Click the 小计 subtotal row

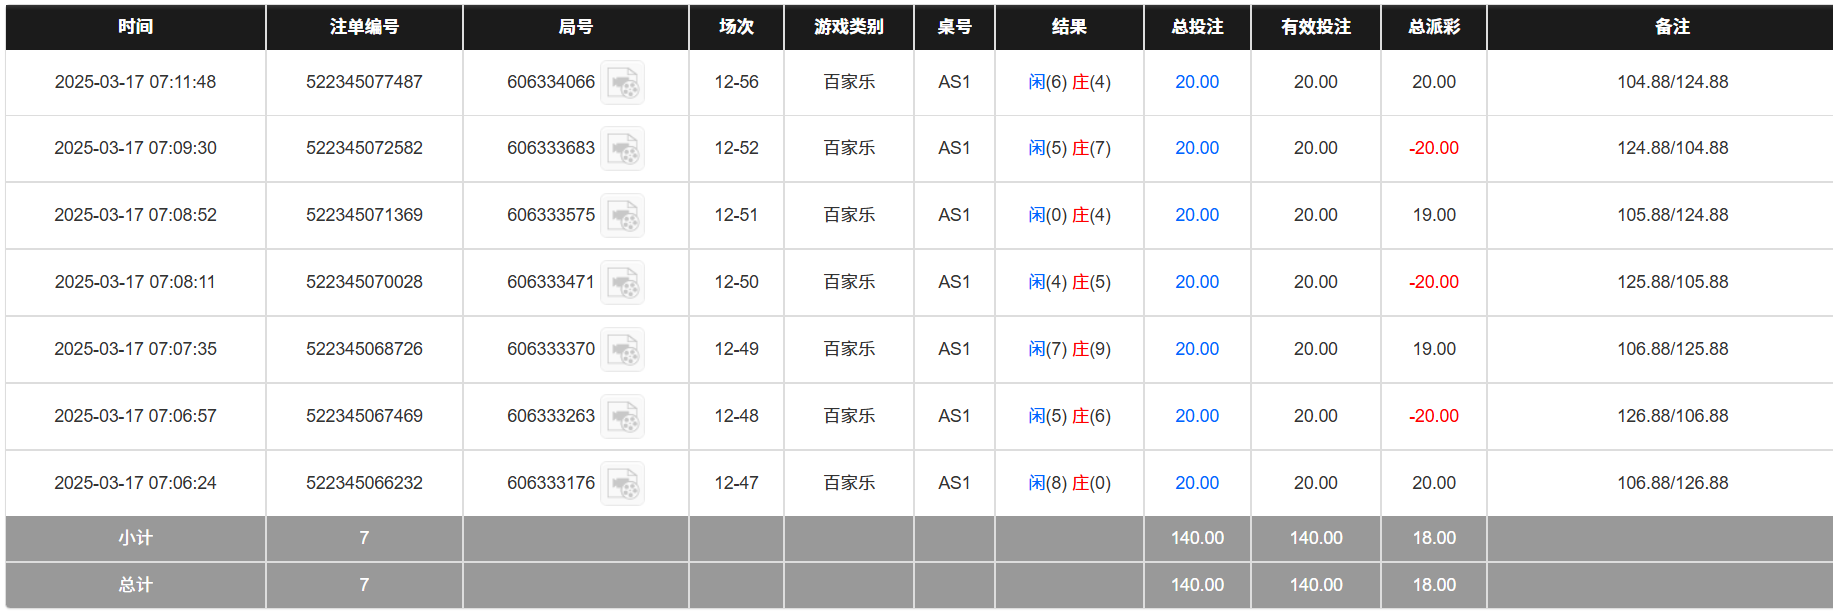[x=134, y=538]
